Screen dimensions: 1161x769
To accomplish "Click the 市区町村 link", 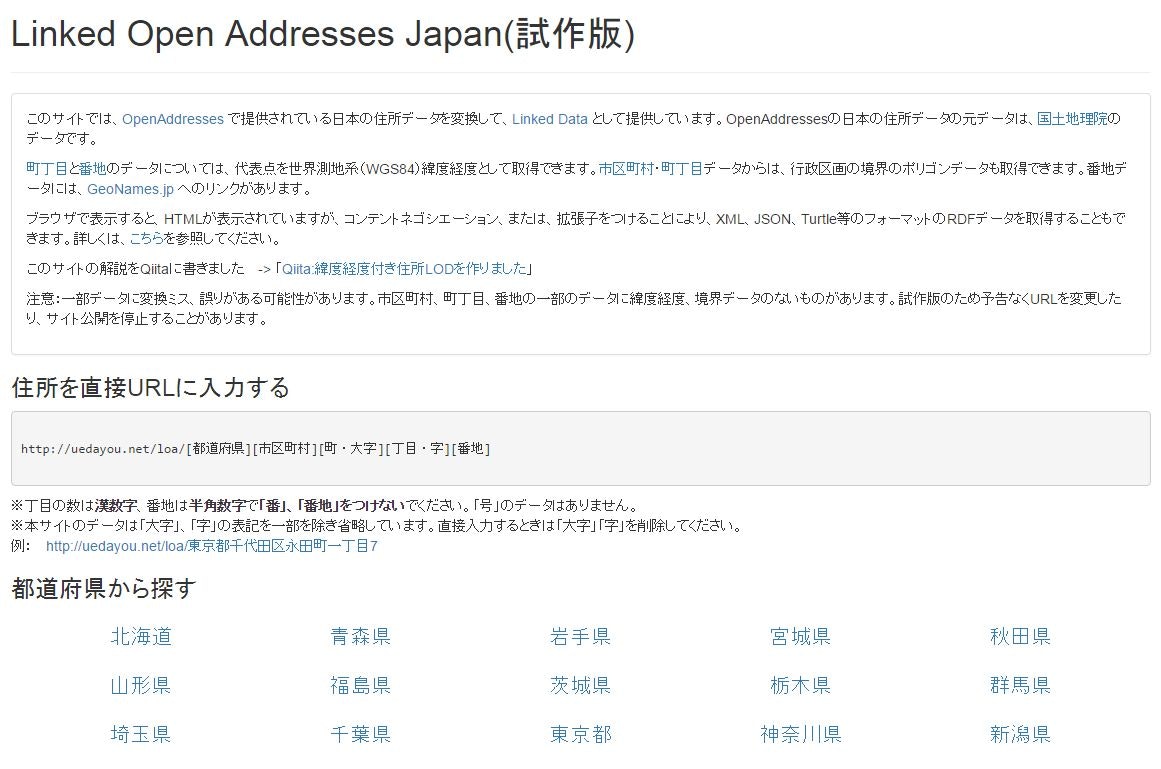I will click(x=626, y=169).
